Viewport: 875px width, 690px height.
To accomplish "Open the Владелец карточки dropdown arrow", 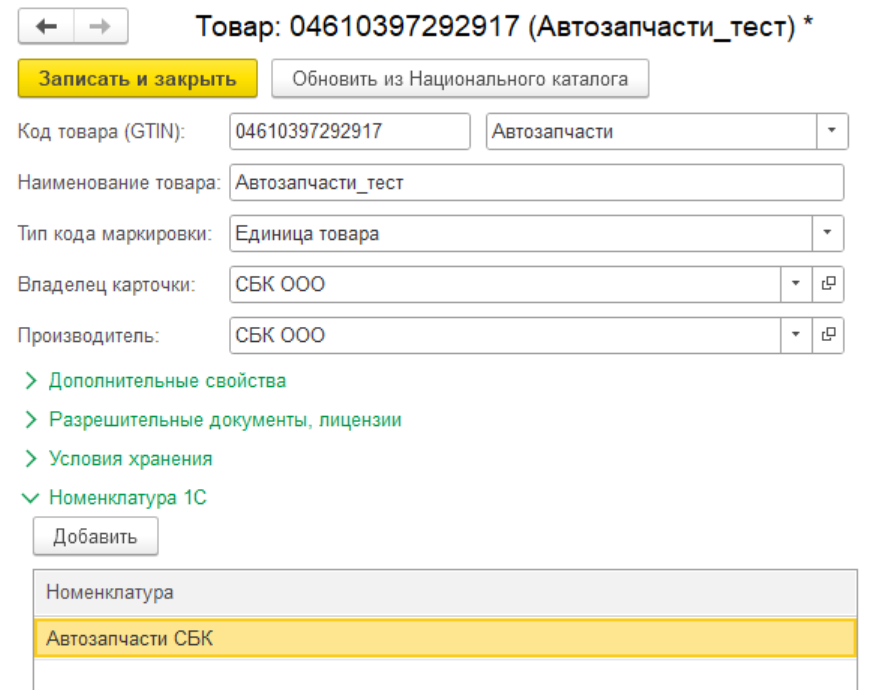I will click(795, 284).
